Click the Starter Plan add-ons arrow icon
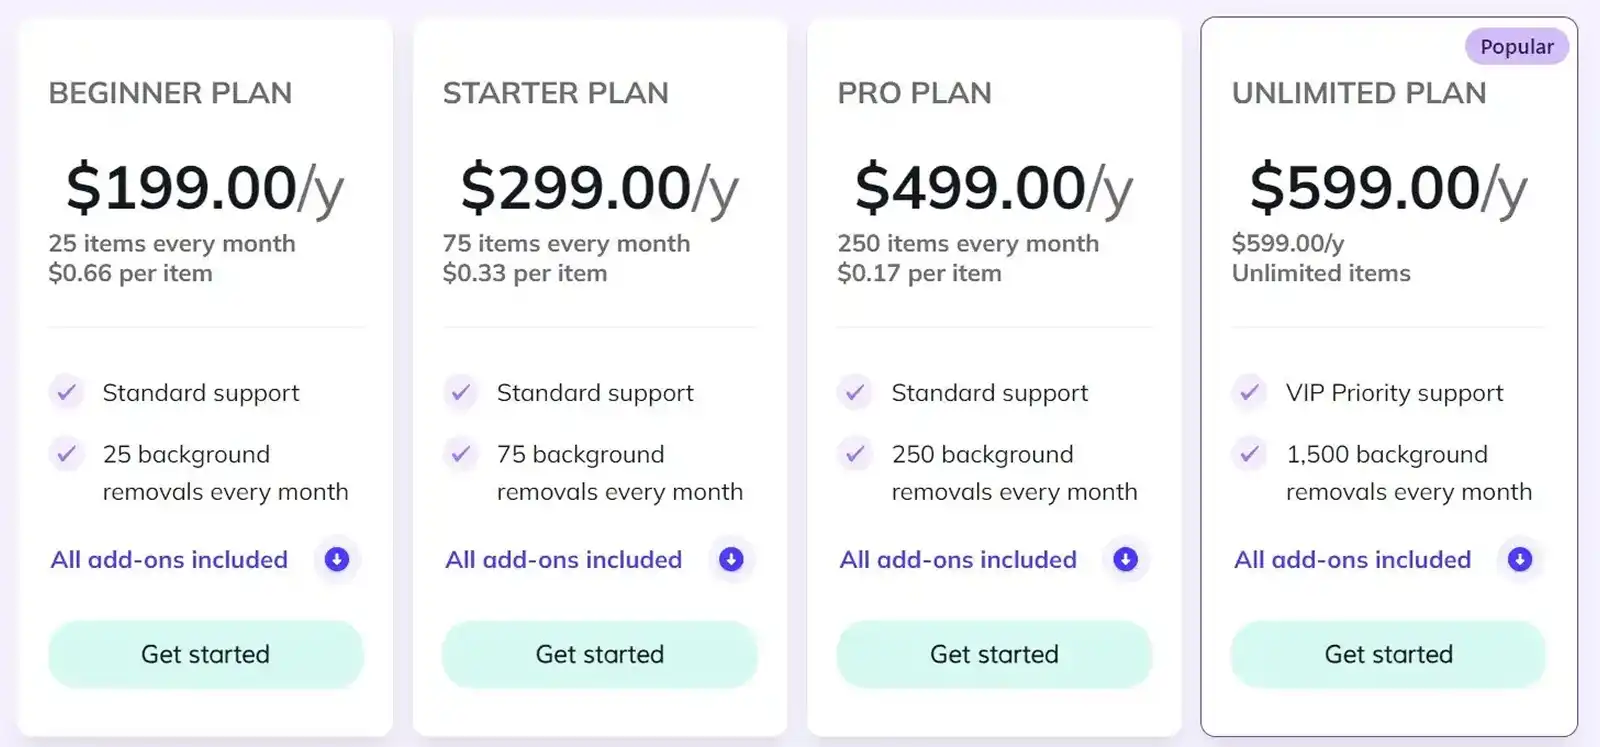Screen dimensions: 1600x747 [x=731, y=560]
